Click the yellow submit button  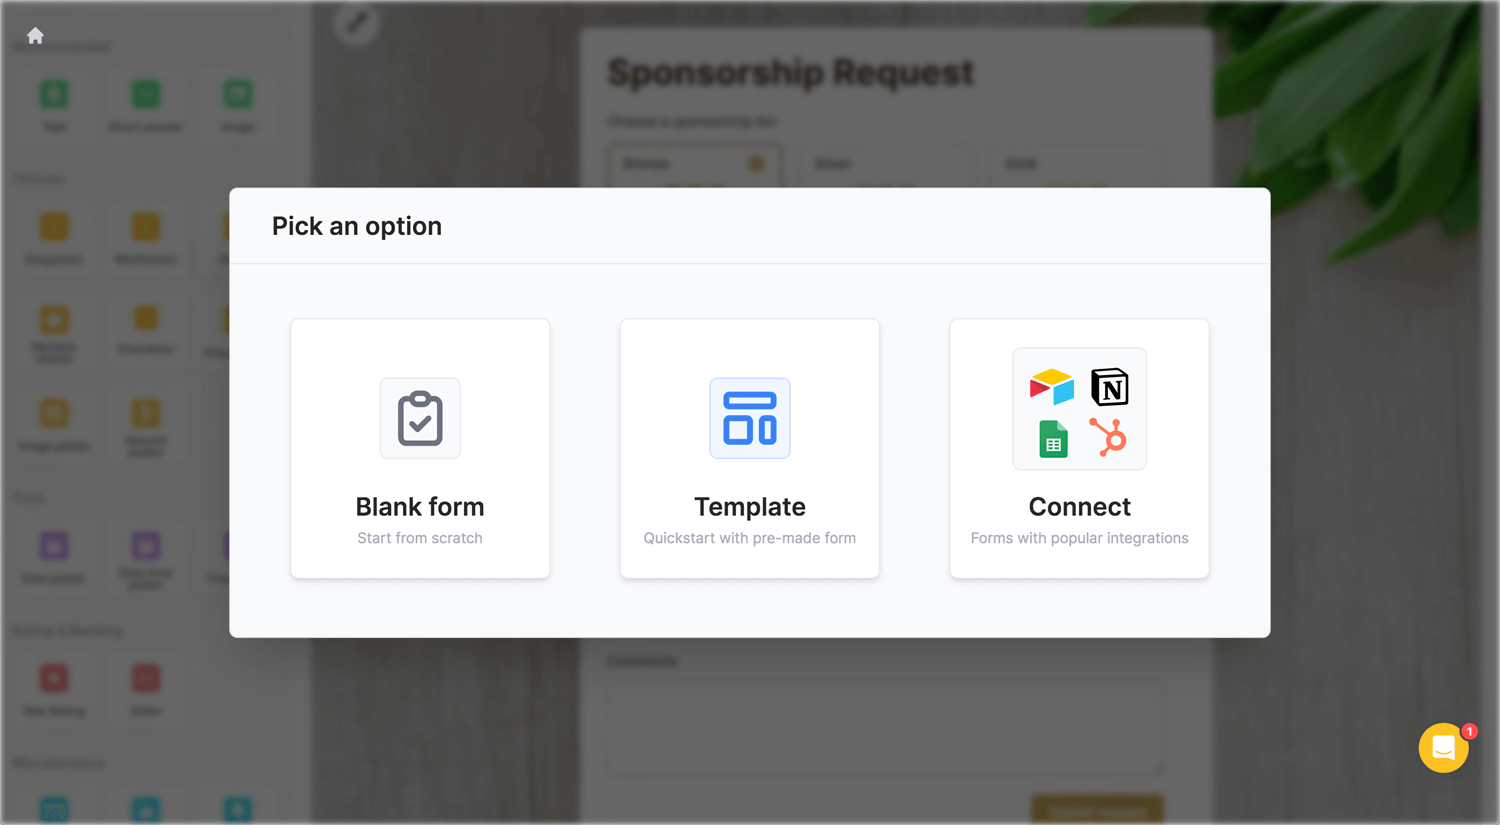pos(1097,809)
